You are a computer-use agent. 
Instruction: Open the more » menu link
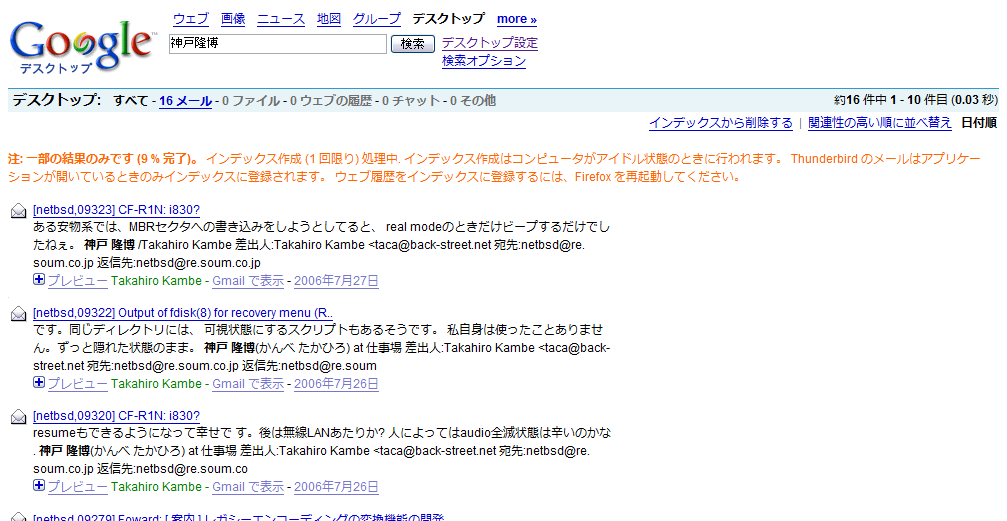click(516, 19)
